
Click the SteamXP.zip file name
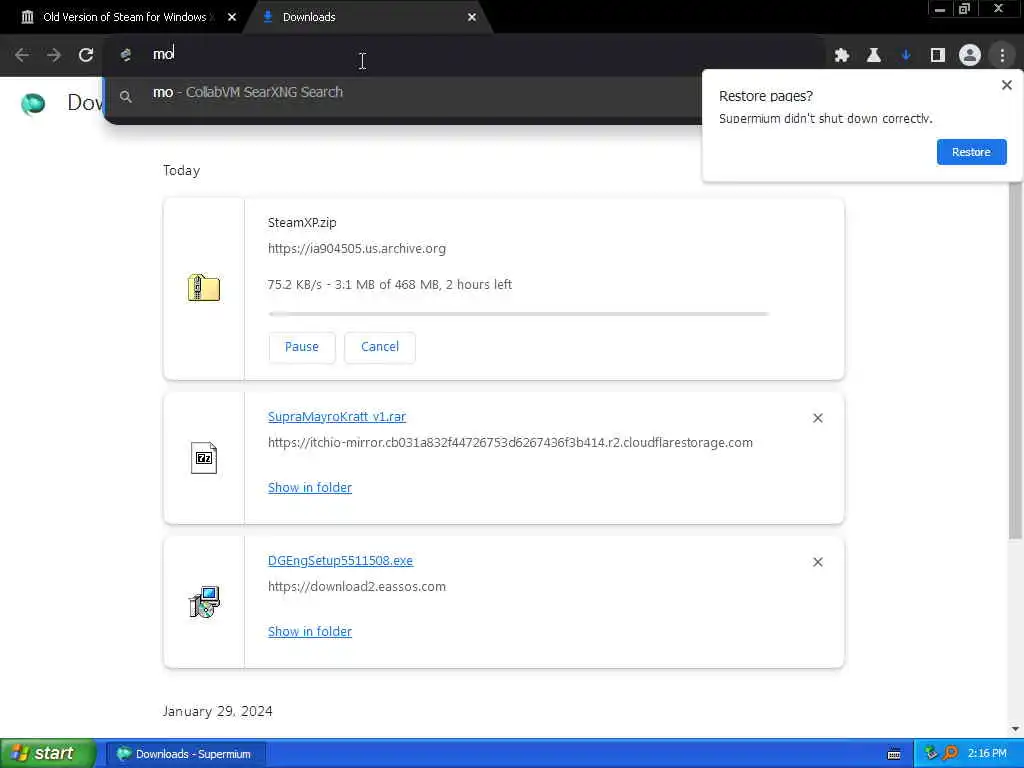point(302,223)
